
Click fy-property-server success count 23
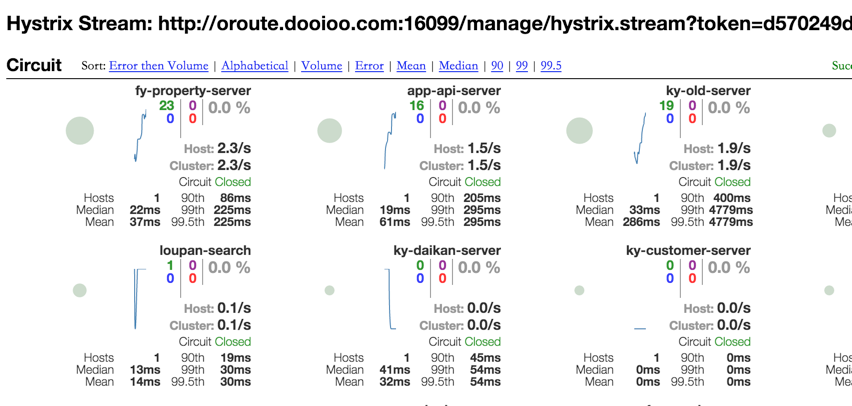tap(166, 105)
